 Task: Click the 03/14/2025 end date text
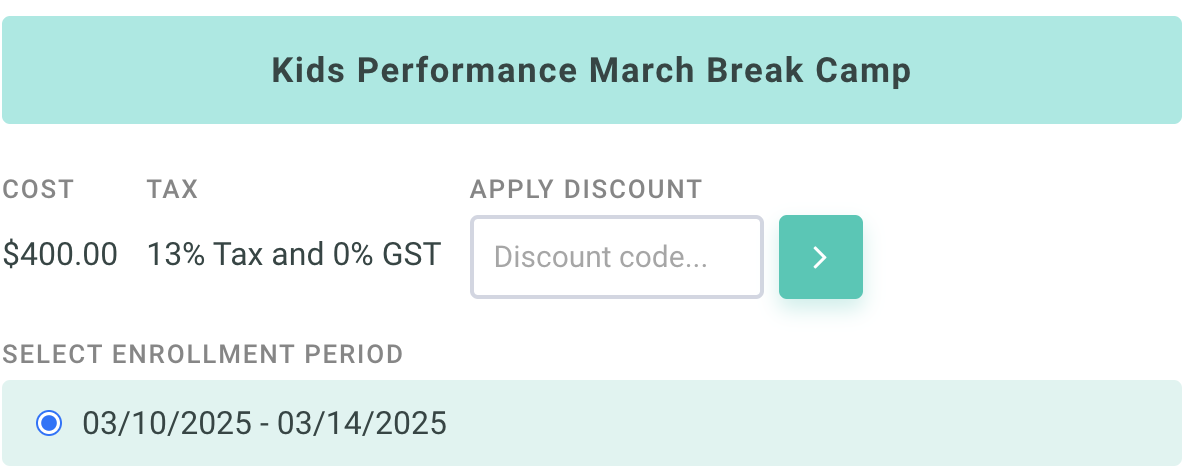click(362, 423)
